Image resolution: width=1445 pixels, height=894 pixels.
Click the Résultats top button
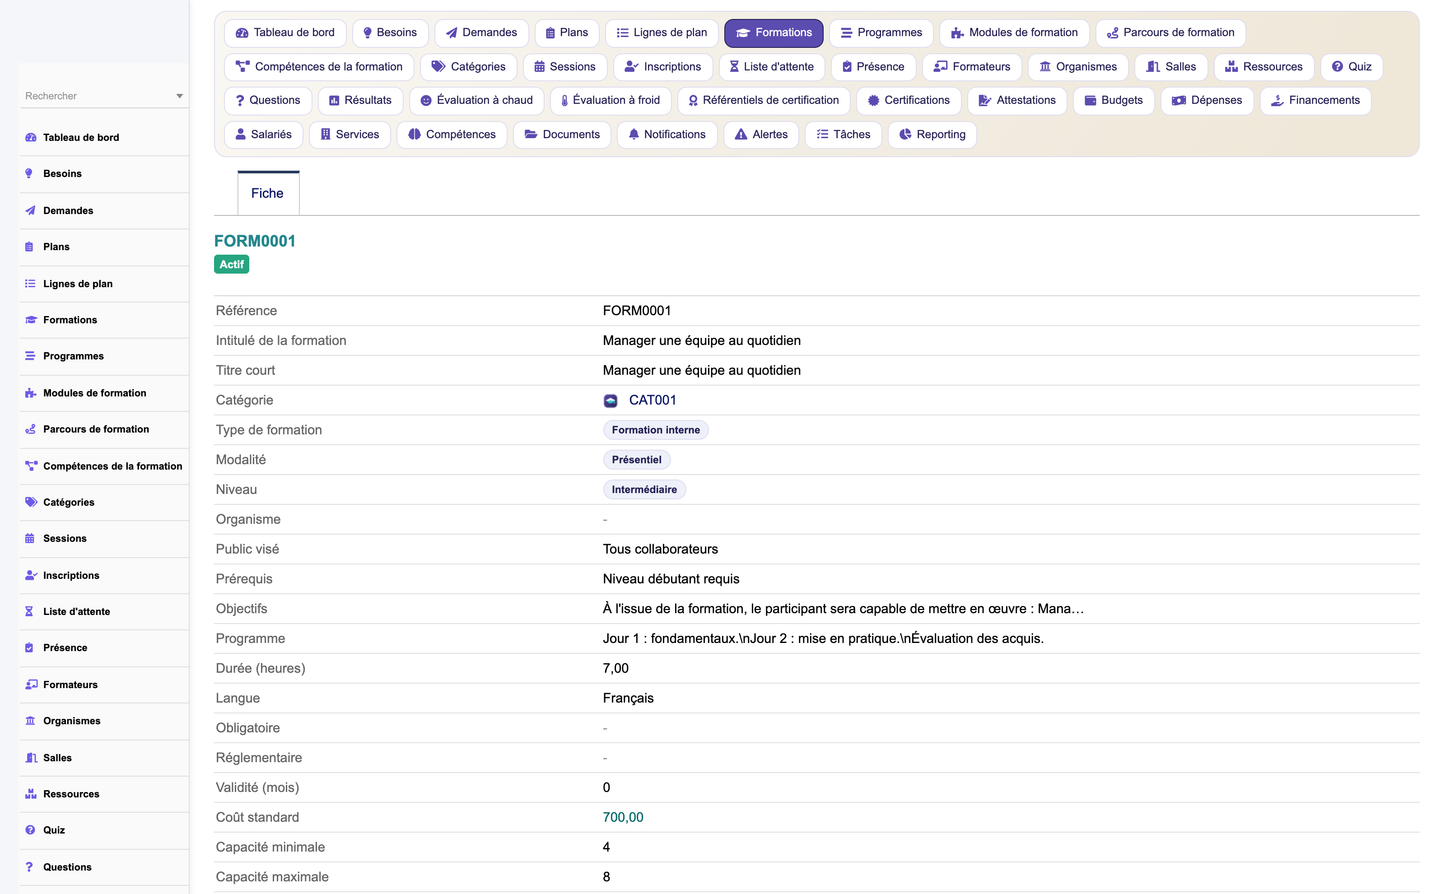[360, 100]
